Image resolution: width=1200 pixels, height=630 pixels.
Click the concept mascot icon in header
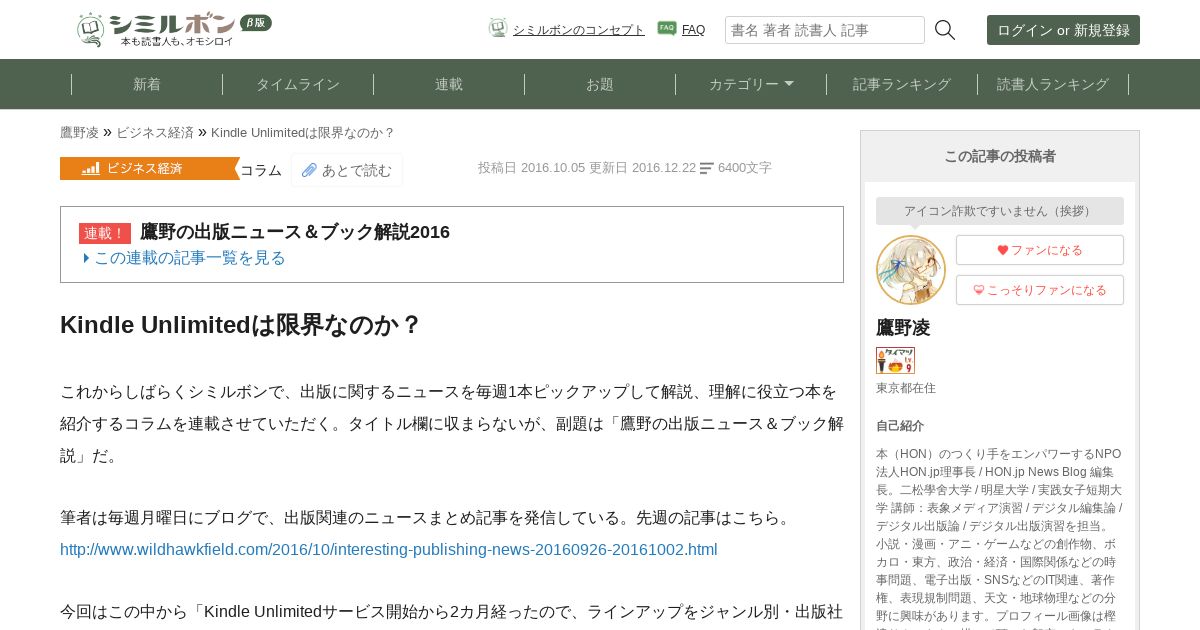(498, 28)
